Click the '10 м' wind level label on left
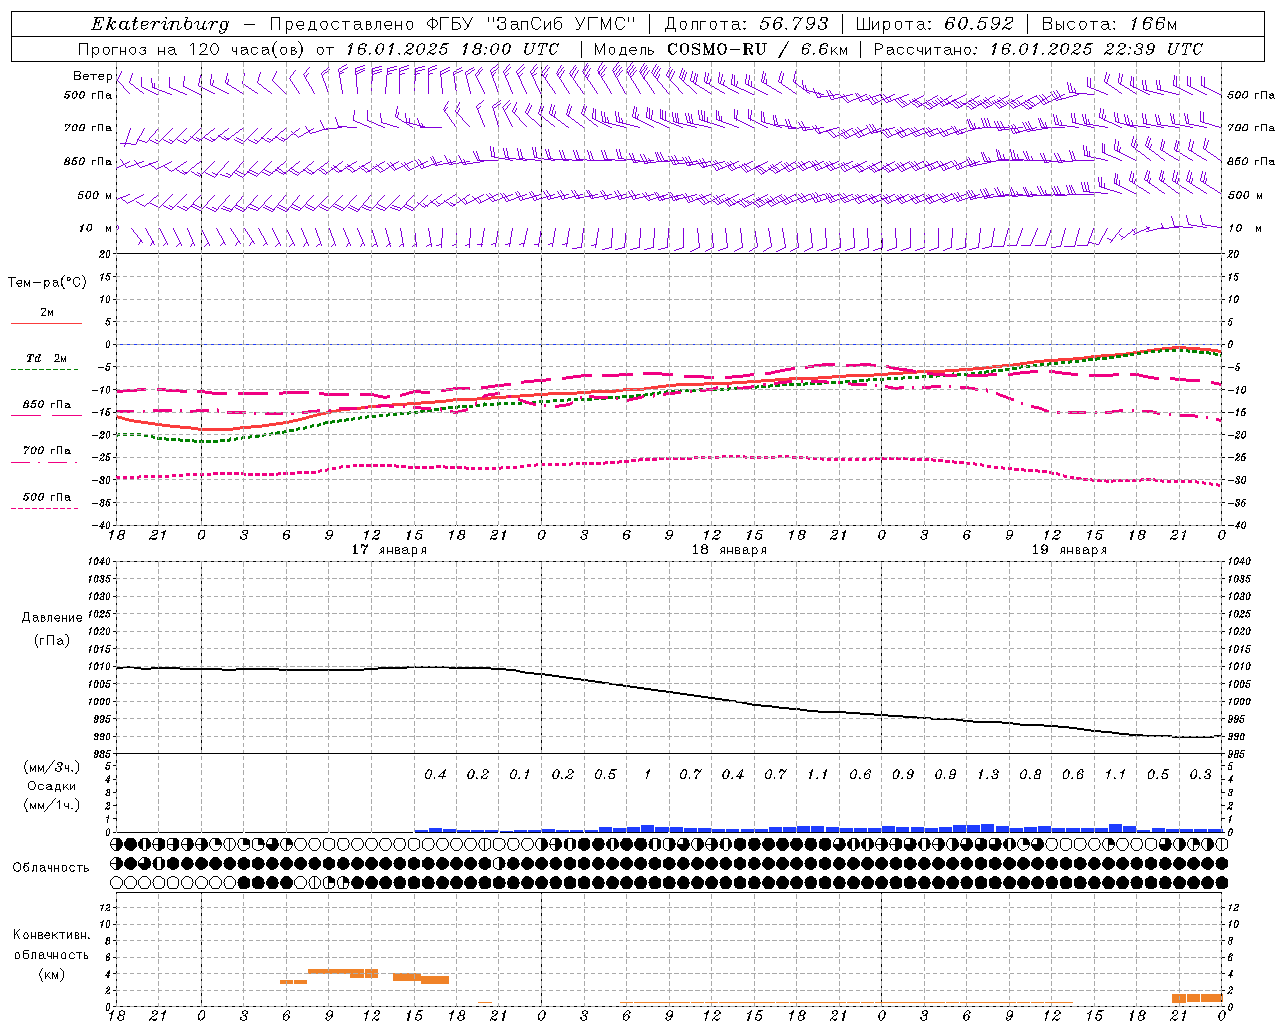 (95, 228)
